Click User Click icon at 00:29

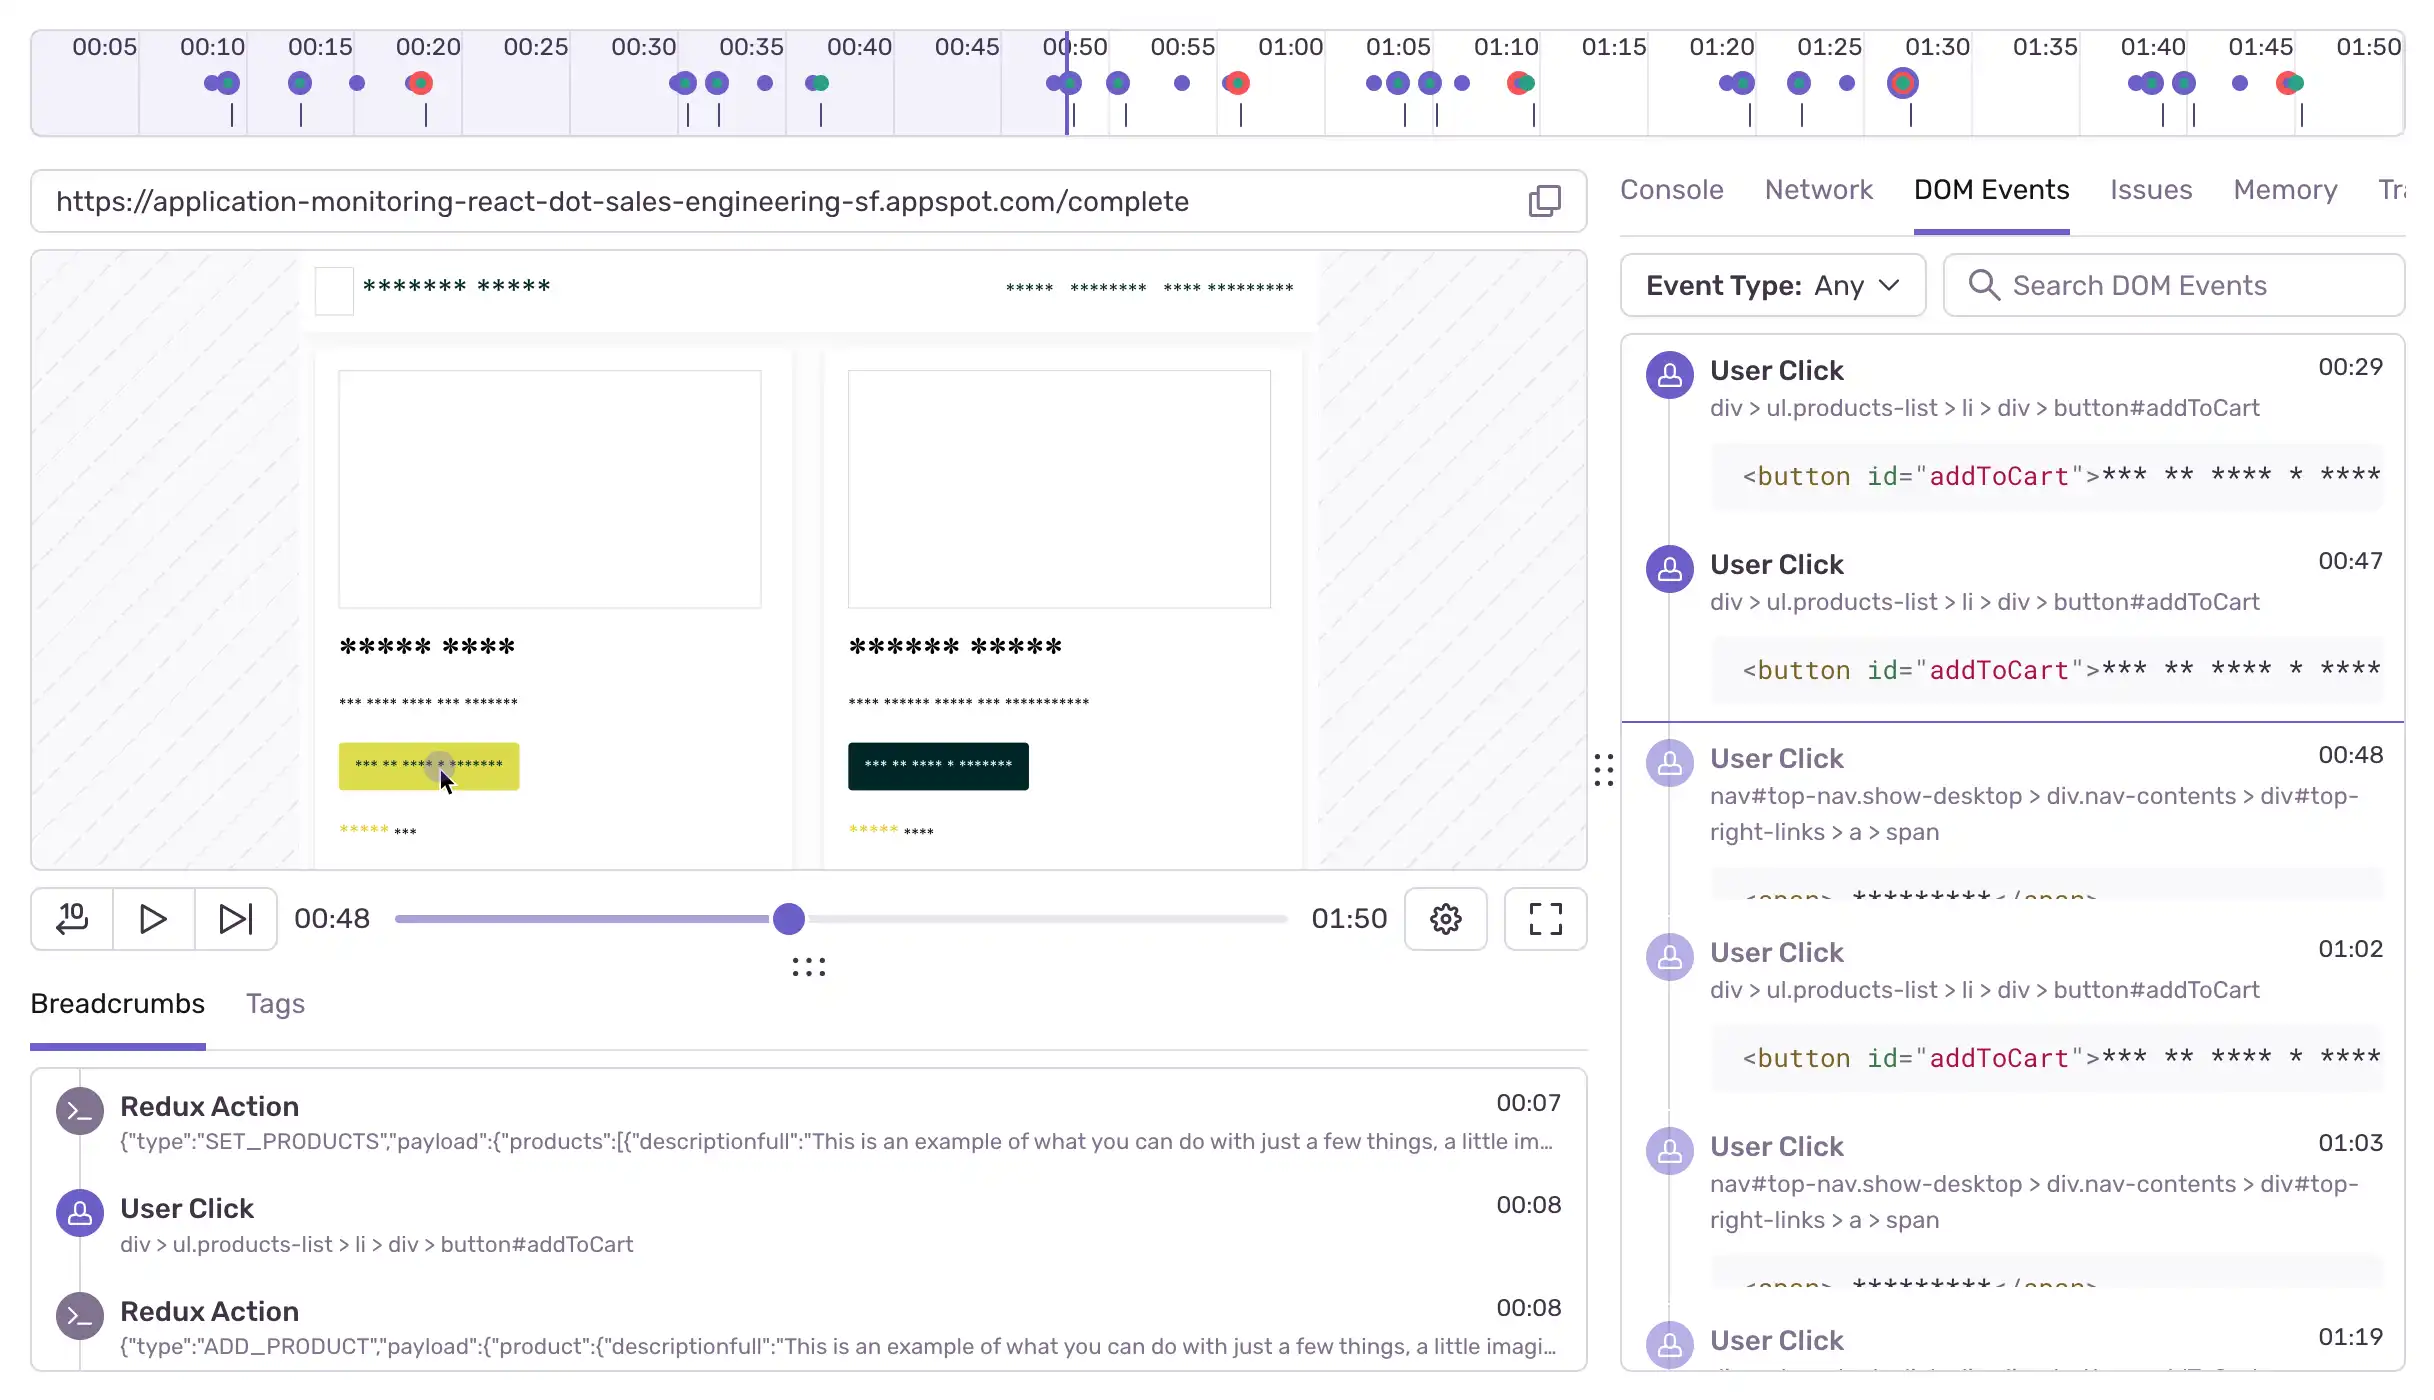(1669, 375)
